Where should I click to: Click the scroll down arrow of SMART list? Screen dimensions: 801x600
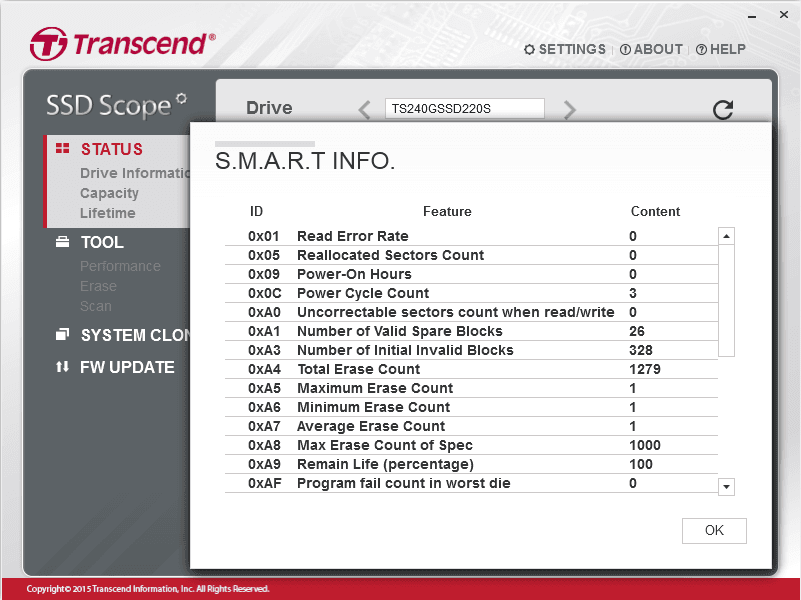726,487
